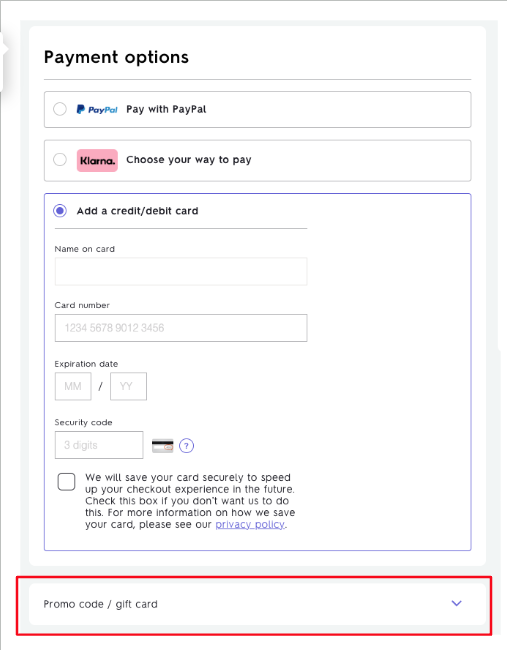Click the MM expiration month field
The width and height of the screenshot is (507, 650).
click(73, 386)
